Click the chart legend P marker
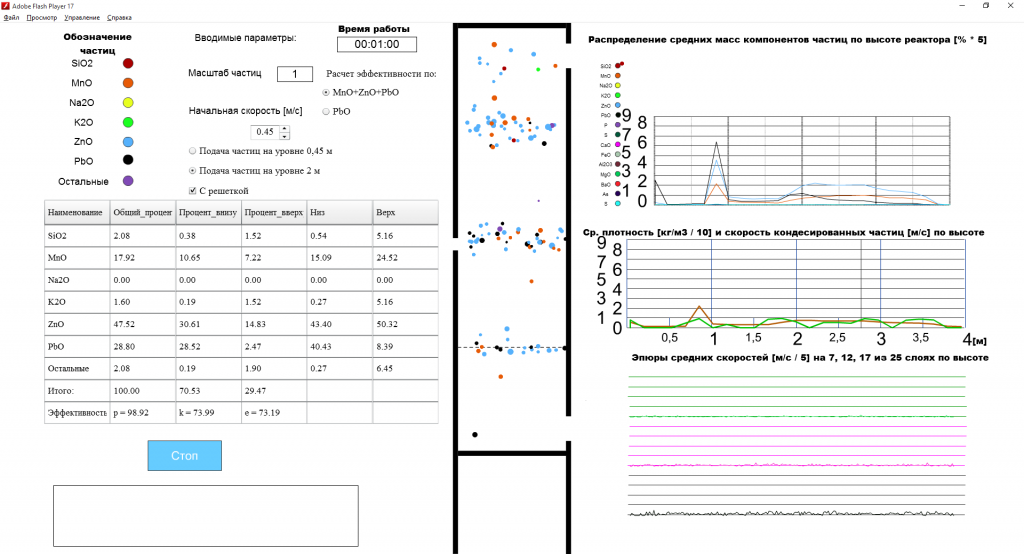1024x554 pixels. point(618,125)
